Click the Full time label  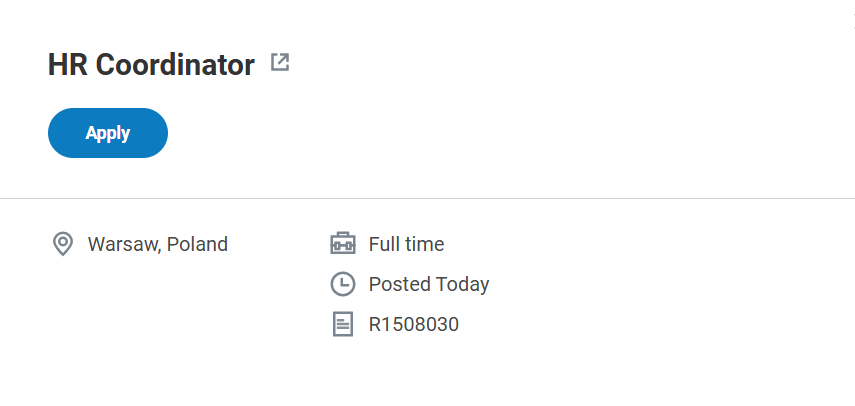pos(406,244)
